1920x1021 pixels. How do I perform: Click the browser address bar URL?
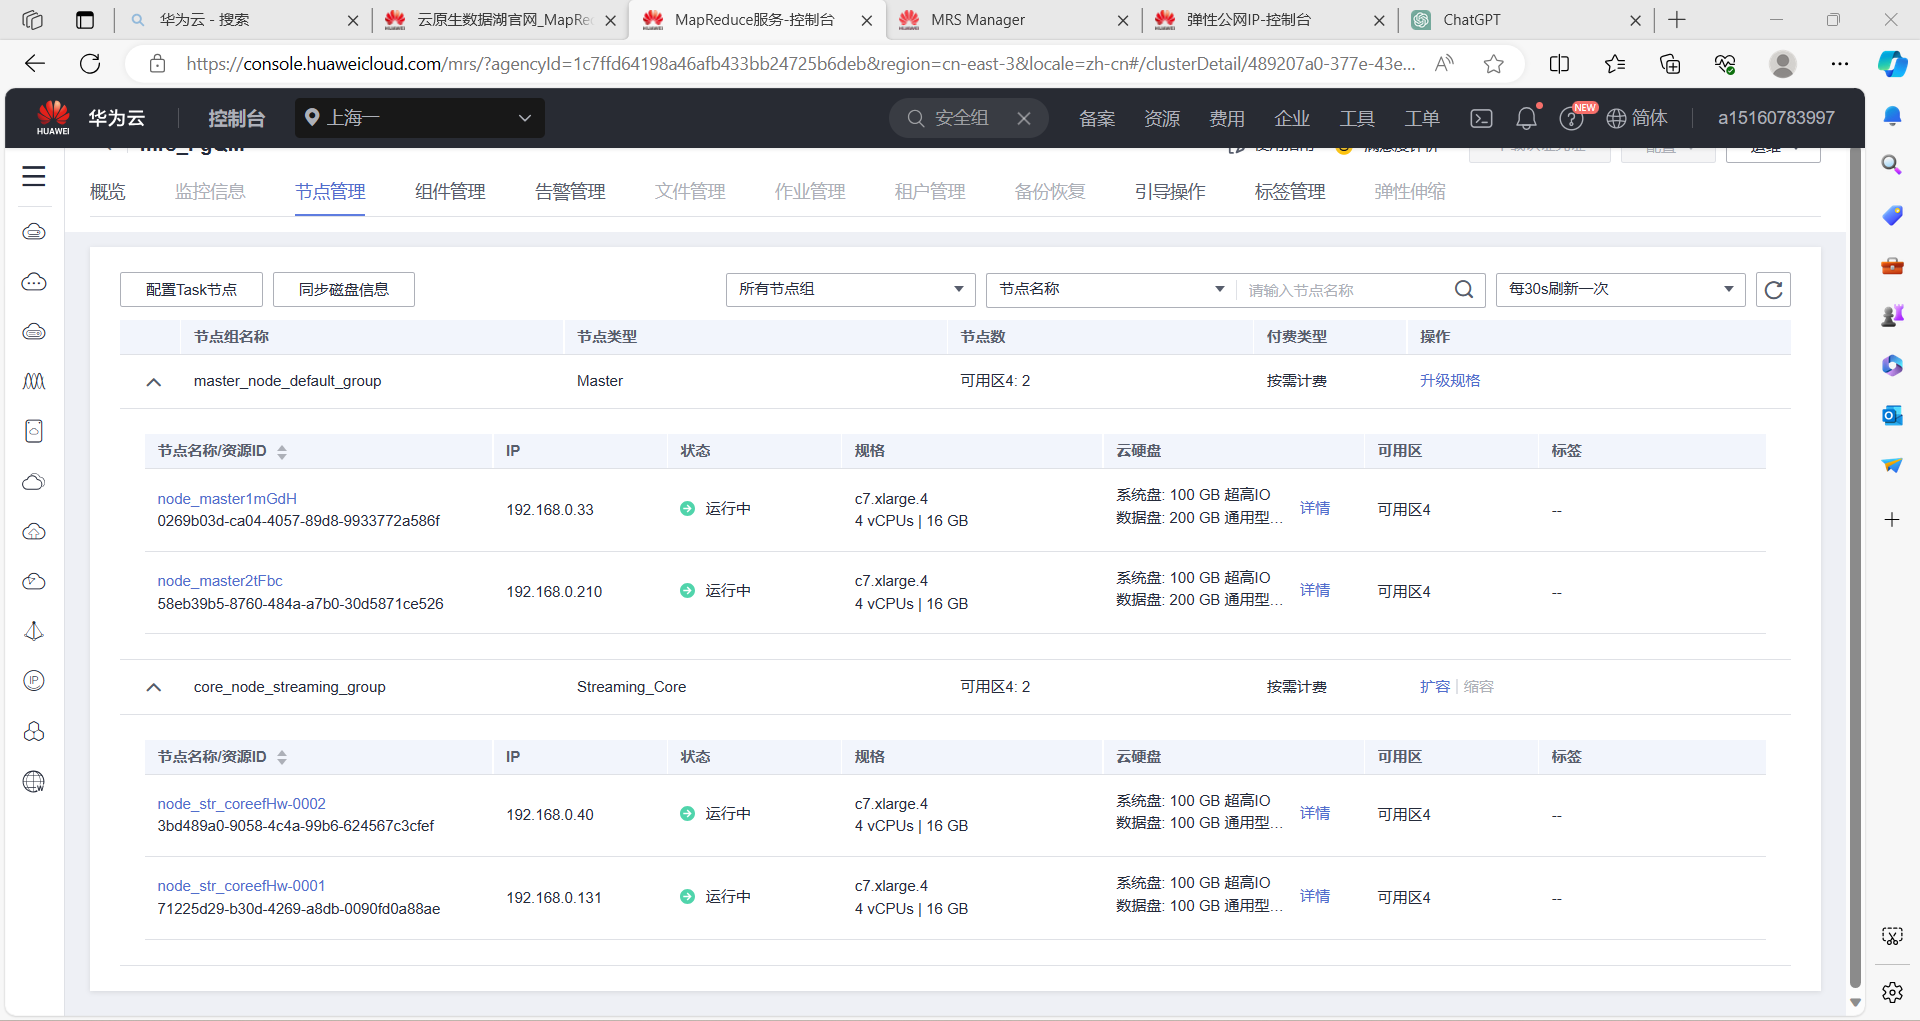[800, 64]
